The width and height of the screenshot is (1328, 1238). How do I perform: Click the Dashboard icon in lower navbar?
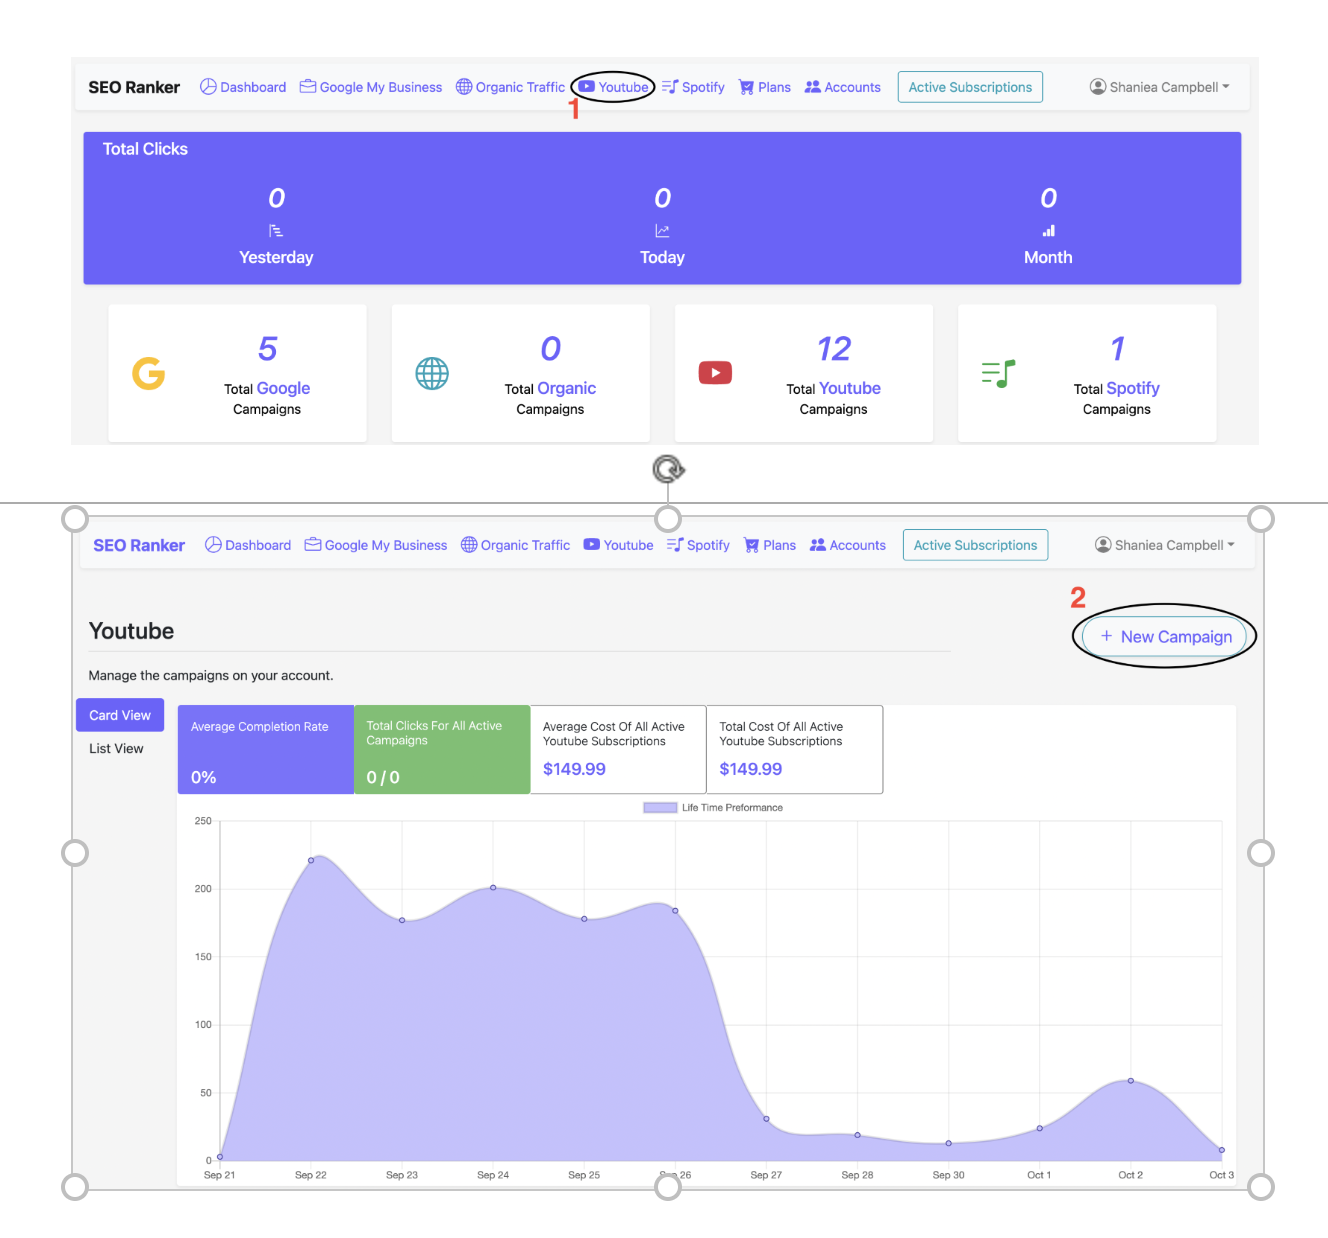tap(213, 545)
